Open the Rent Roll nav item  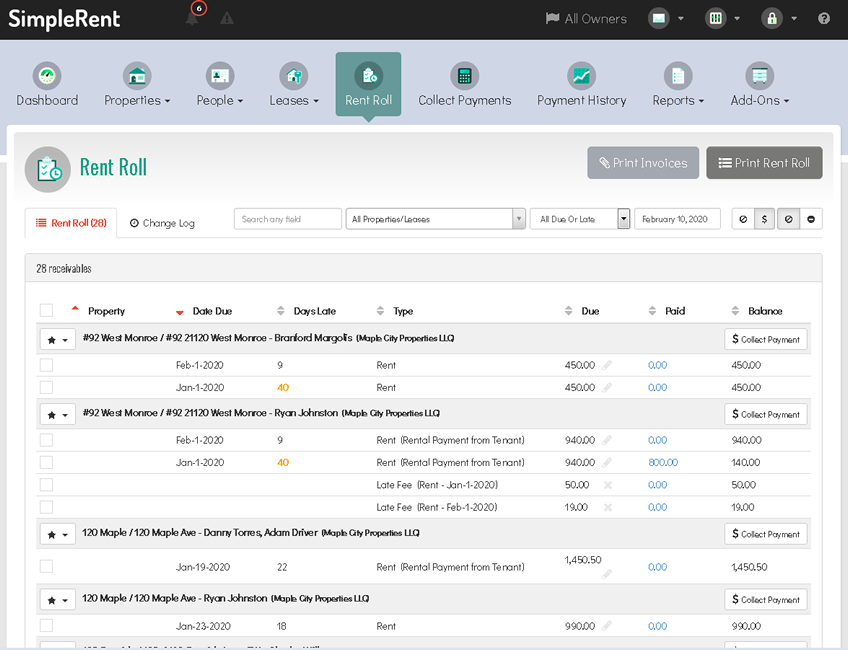click(x=368, y=84)
